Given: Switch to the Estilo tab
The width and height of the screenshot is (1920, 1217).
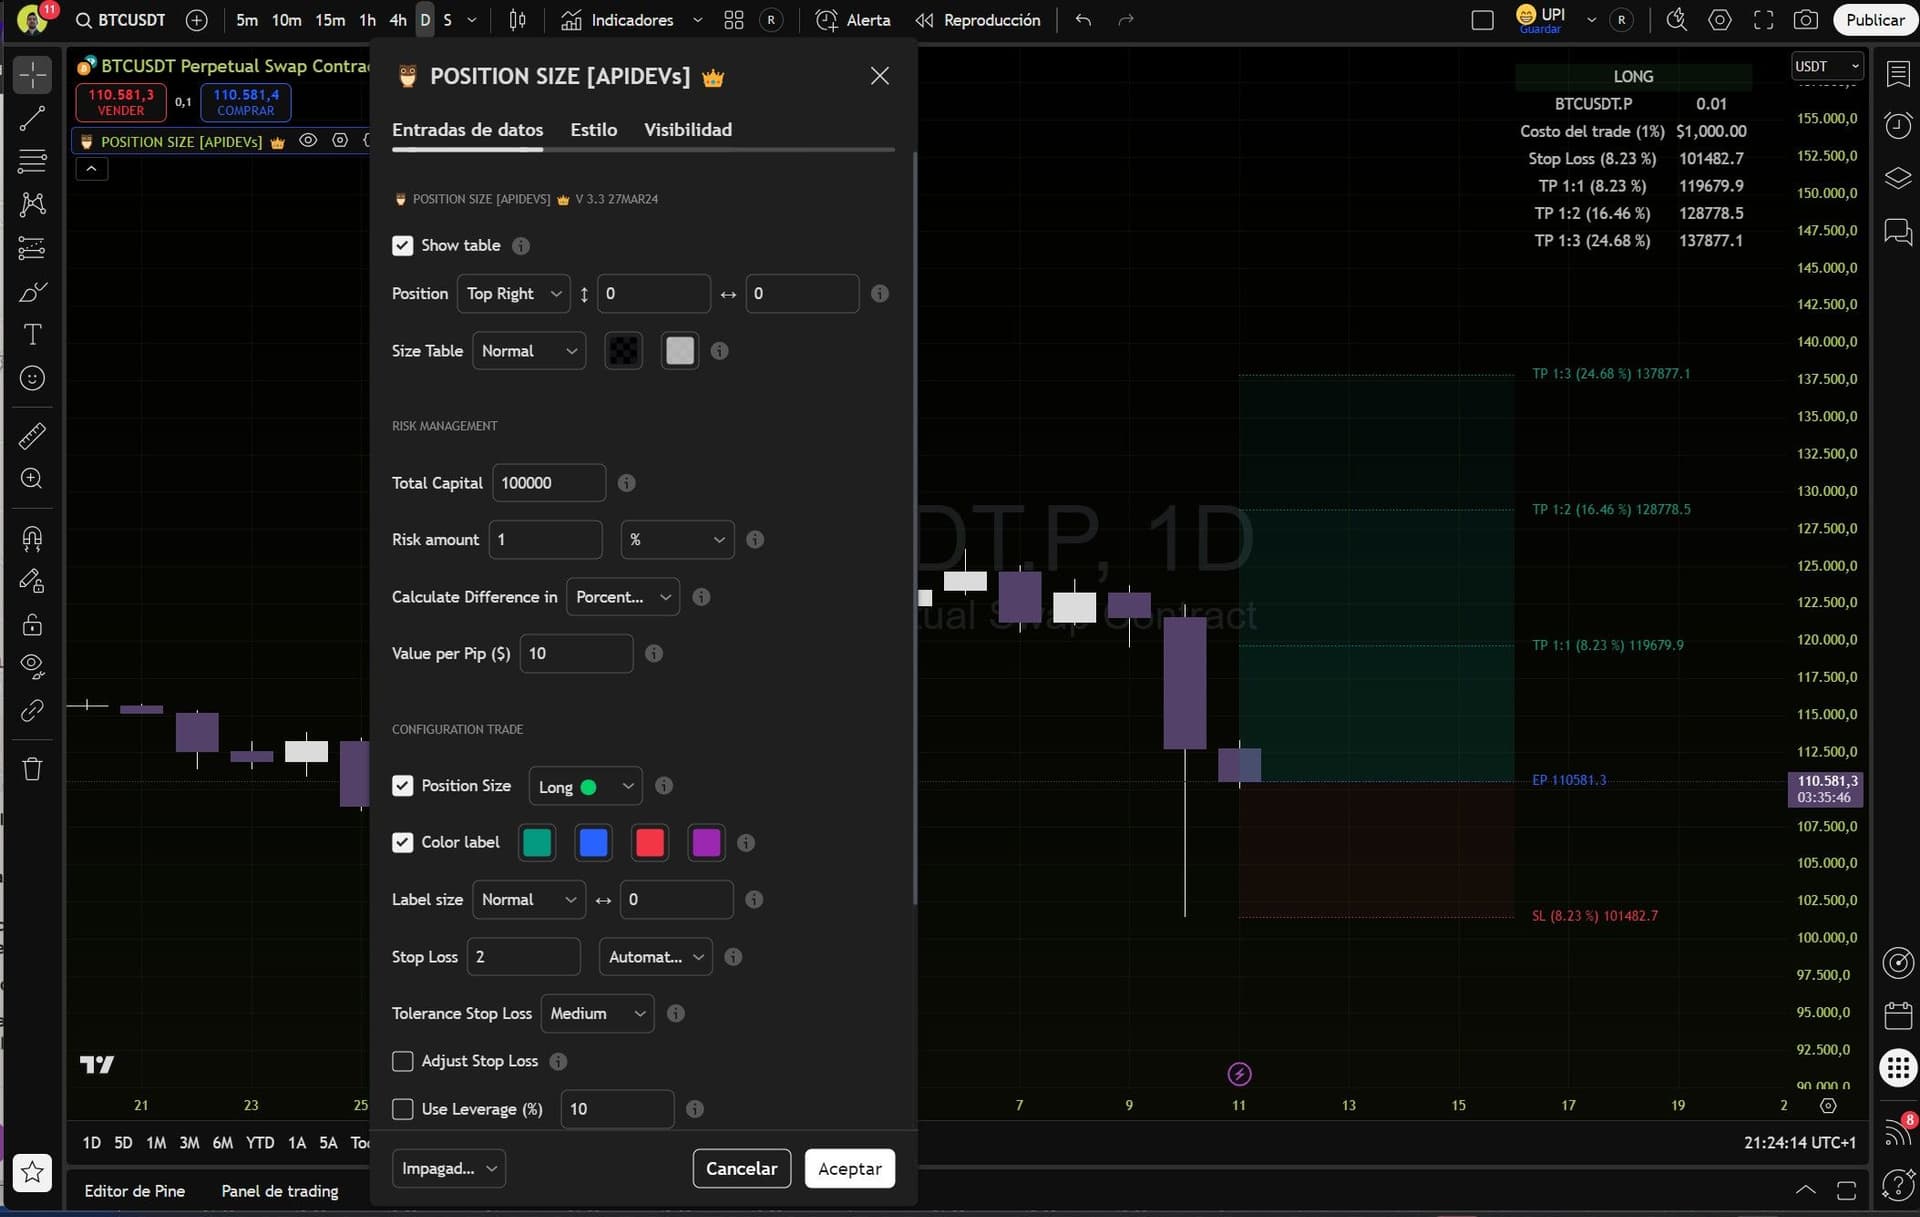Looking at the screenshot, I should click(592, 129).
